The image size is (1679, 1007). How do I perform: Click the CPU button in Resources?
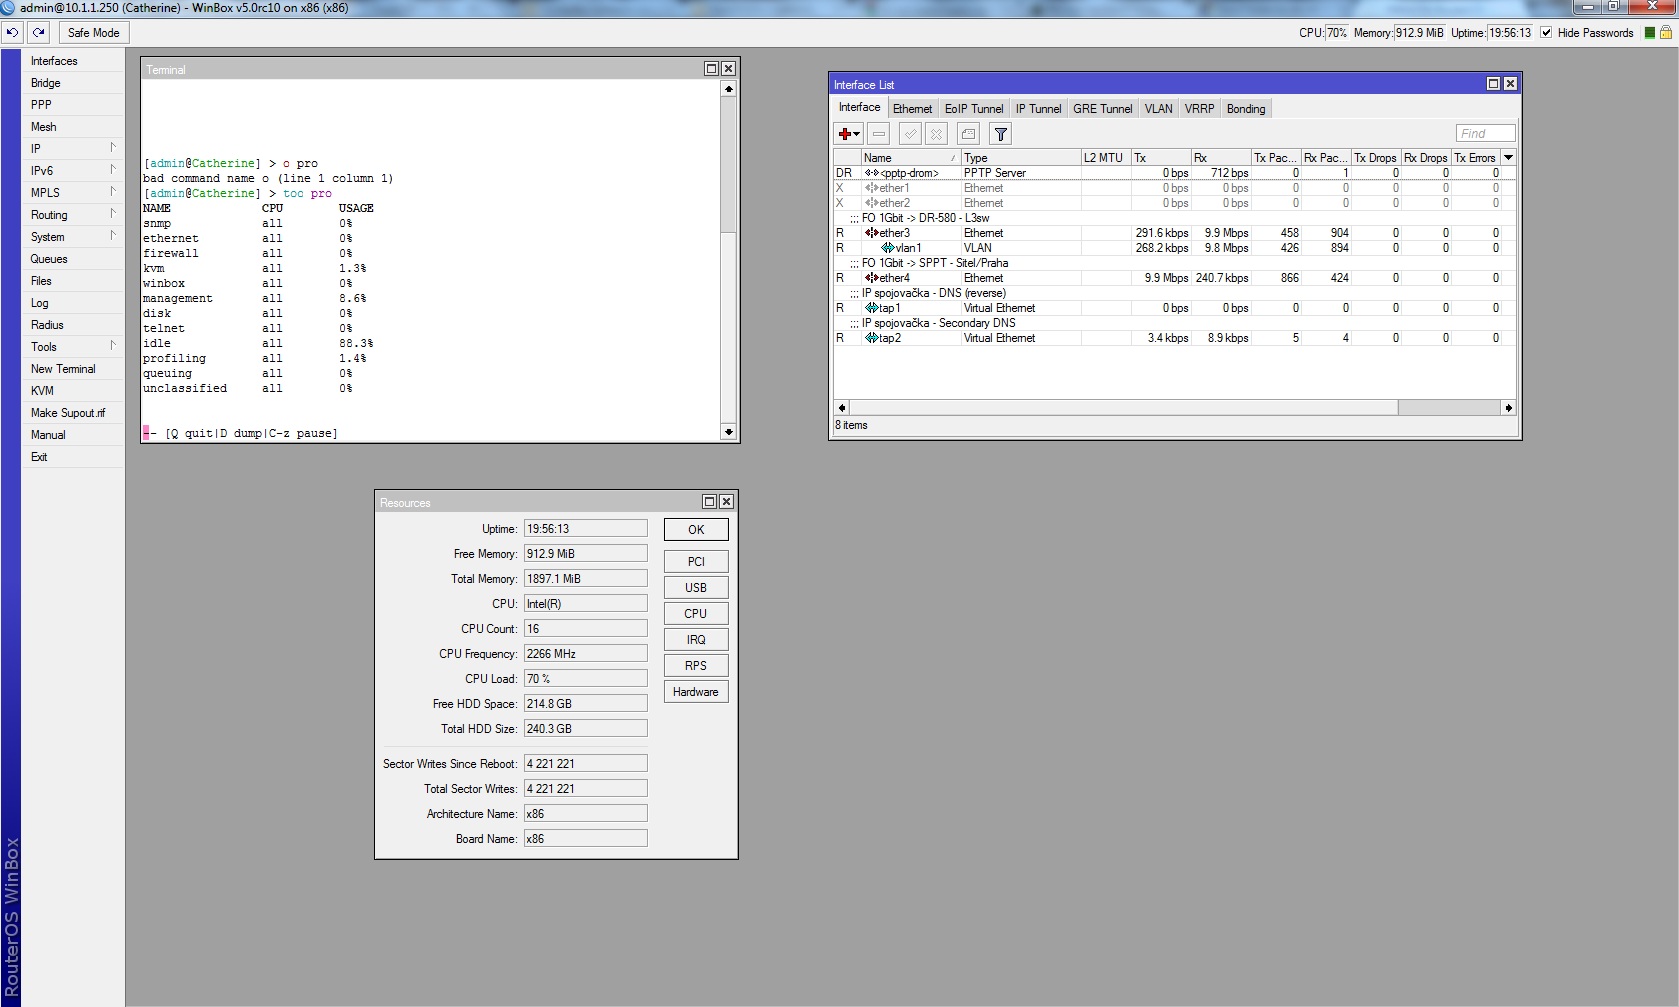click(696, 614)
